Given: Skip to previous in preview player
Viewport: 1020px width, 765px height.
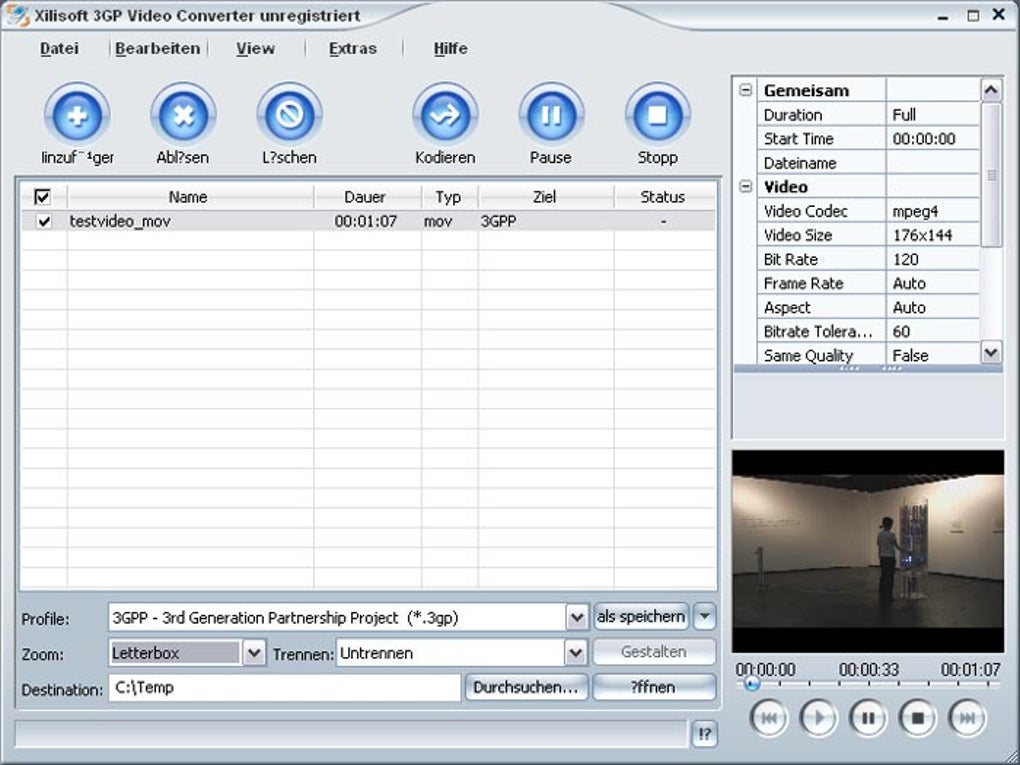Looking at the screenshot, I should click(768, 718).
